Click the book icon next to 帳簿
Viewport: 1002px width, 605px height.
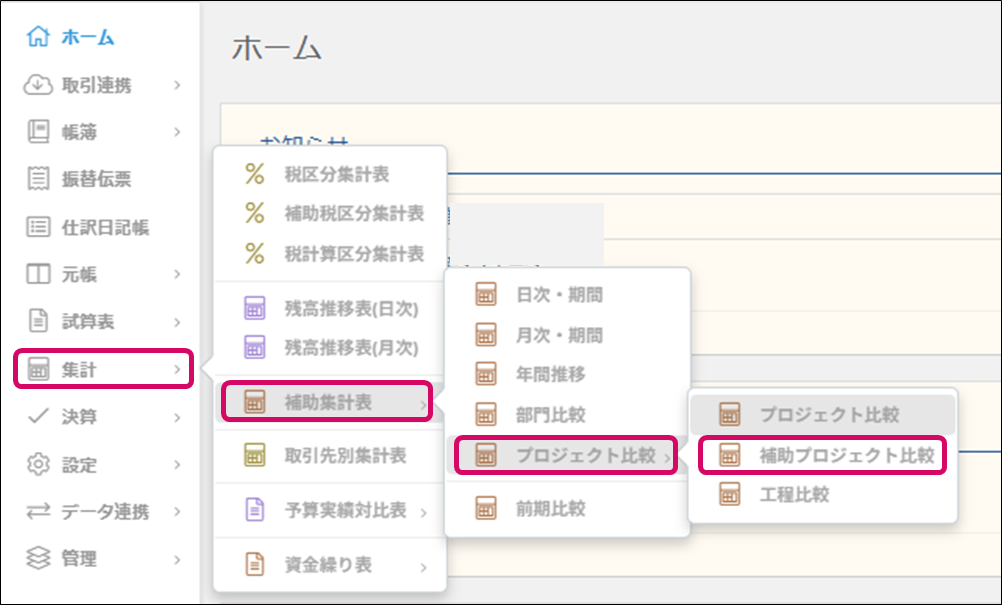pos(38,132)
